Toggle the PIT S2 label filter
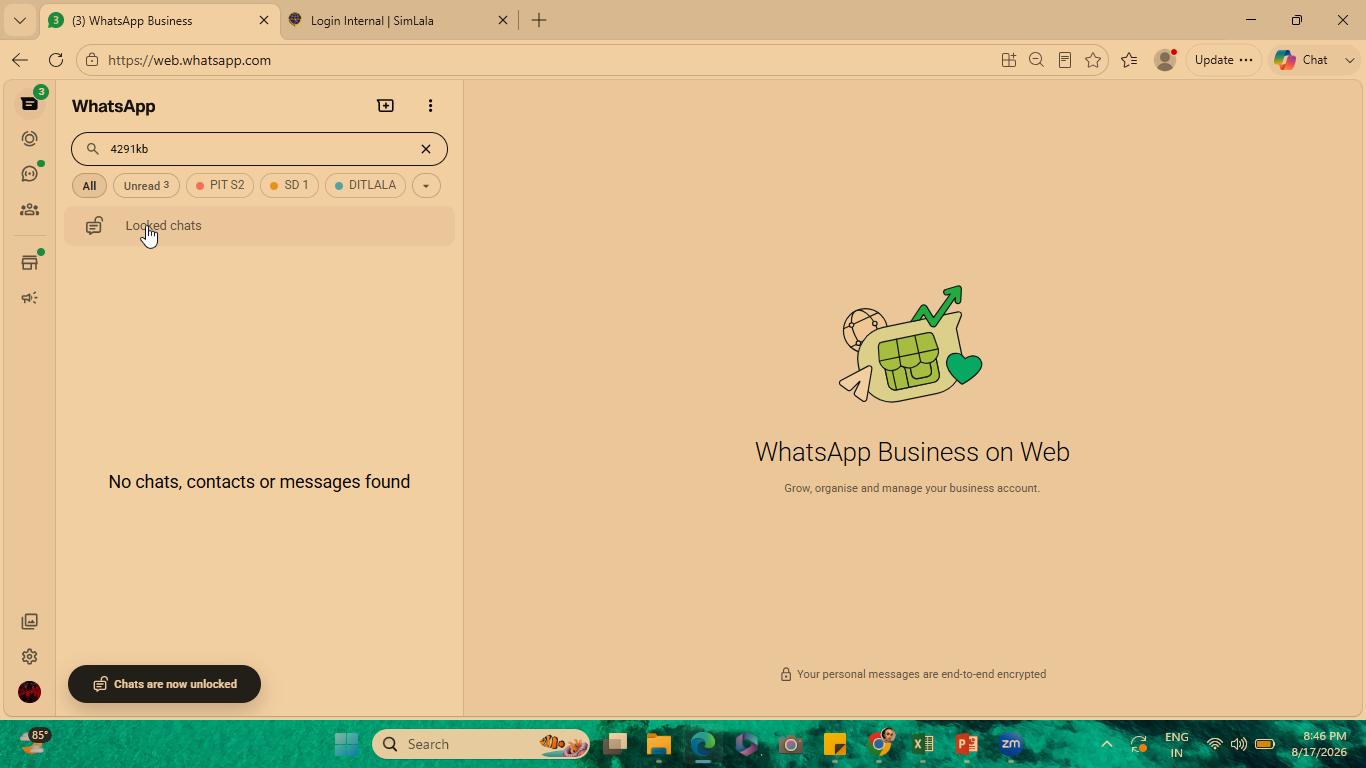 pos(220,185)
